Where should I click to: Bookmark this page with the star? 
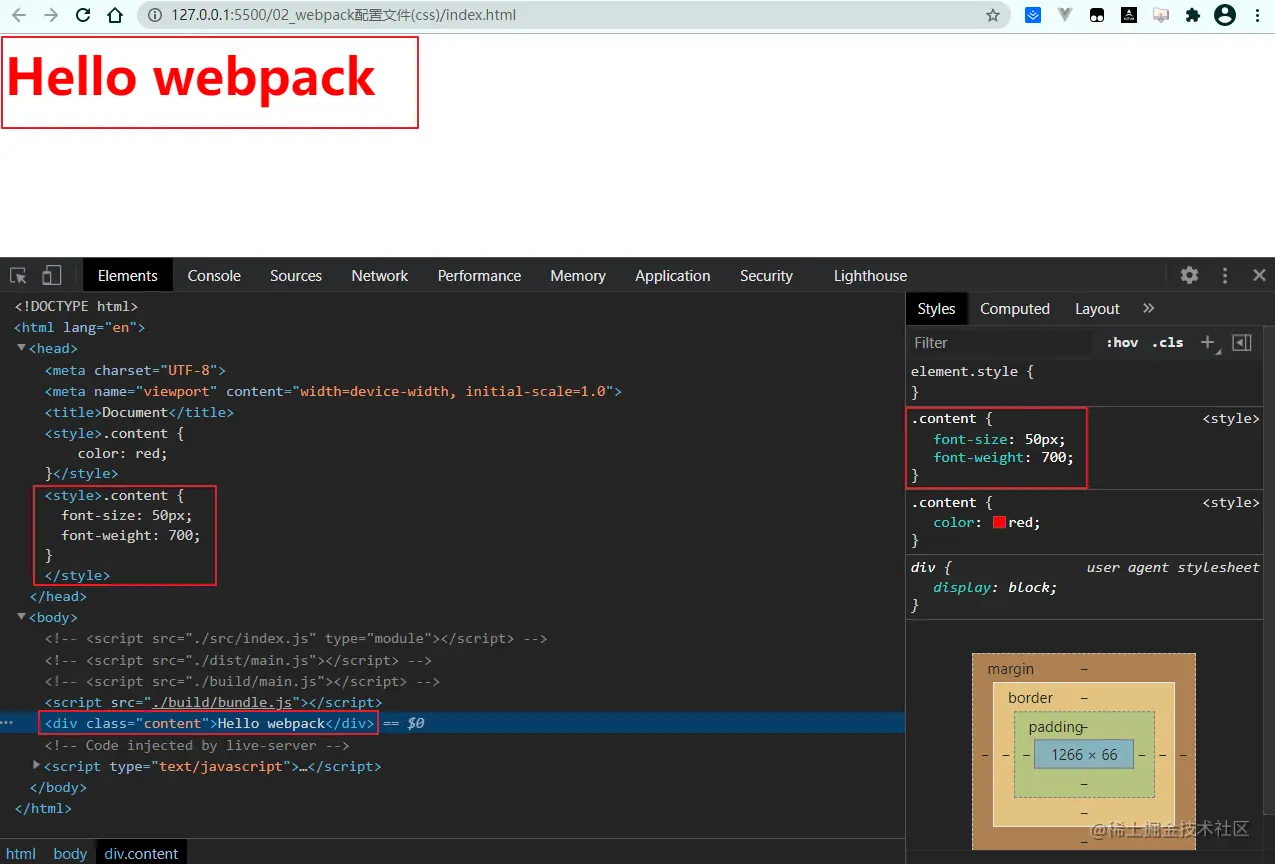tap(993, 15)
